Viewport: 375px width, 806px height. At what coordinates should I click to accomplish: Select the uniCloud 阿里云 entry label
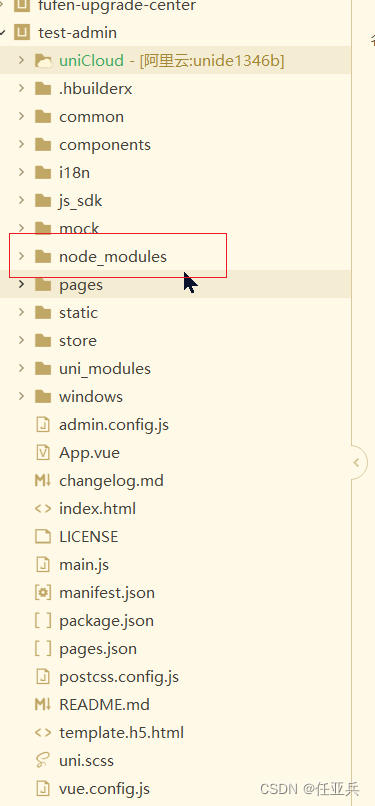point(172,61)
